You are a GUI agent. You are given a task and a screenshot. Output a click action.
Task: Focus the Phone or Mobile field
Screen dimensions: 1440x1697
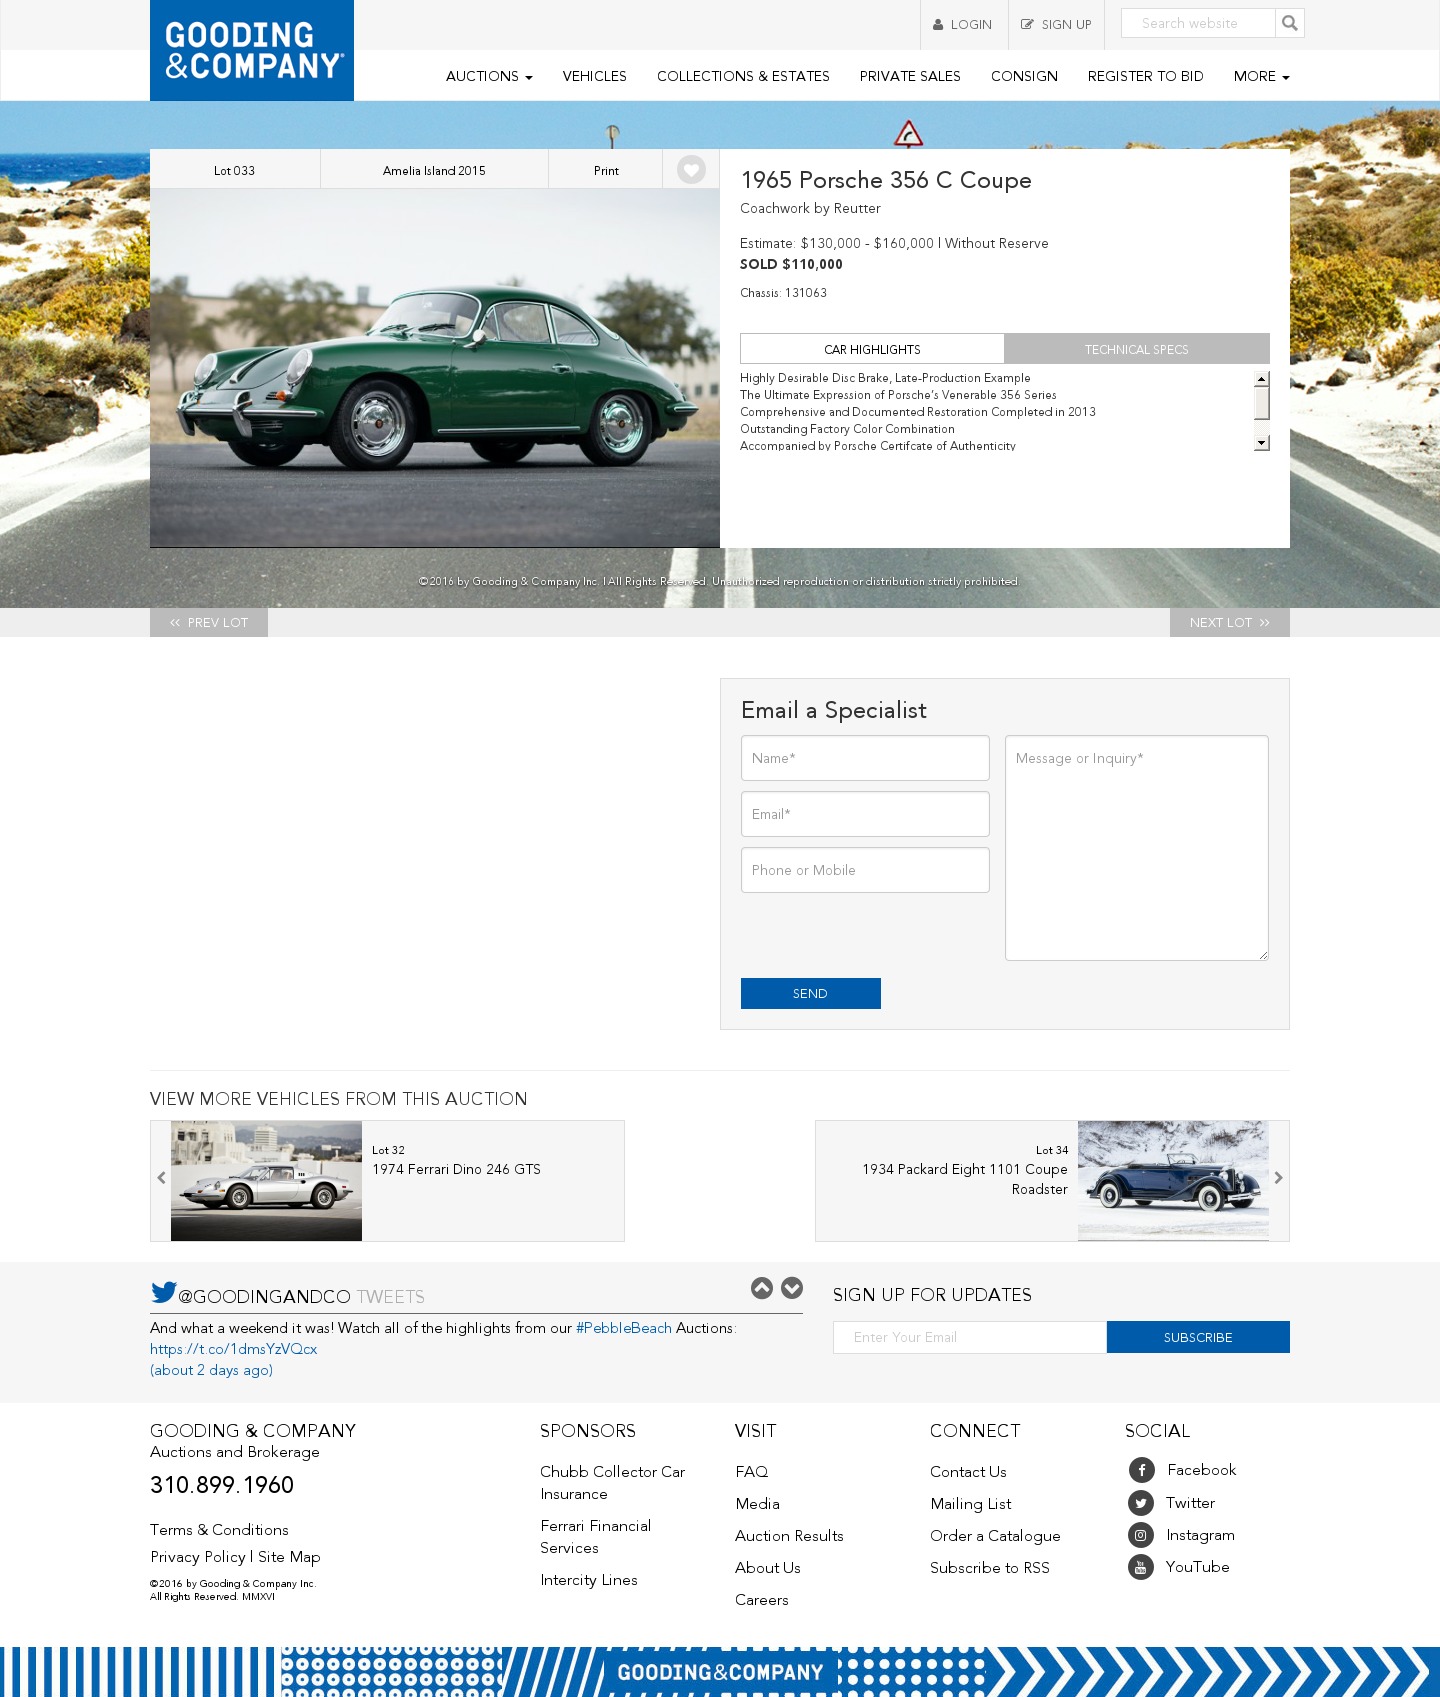pyautogui.click(x=865, y=870)
